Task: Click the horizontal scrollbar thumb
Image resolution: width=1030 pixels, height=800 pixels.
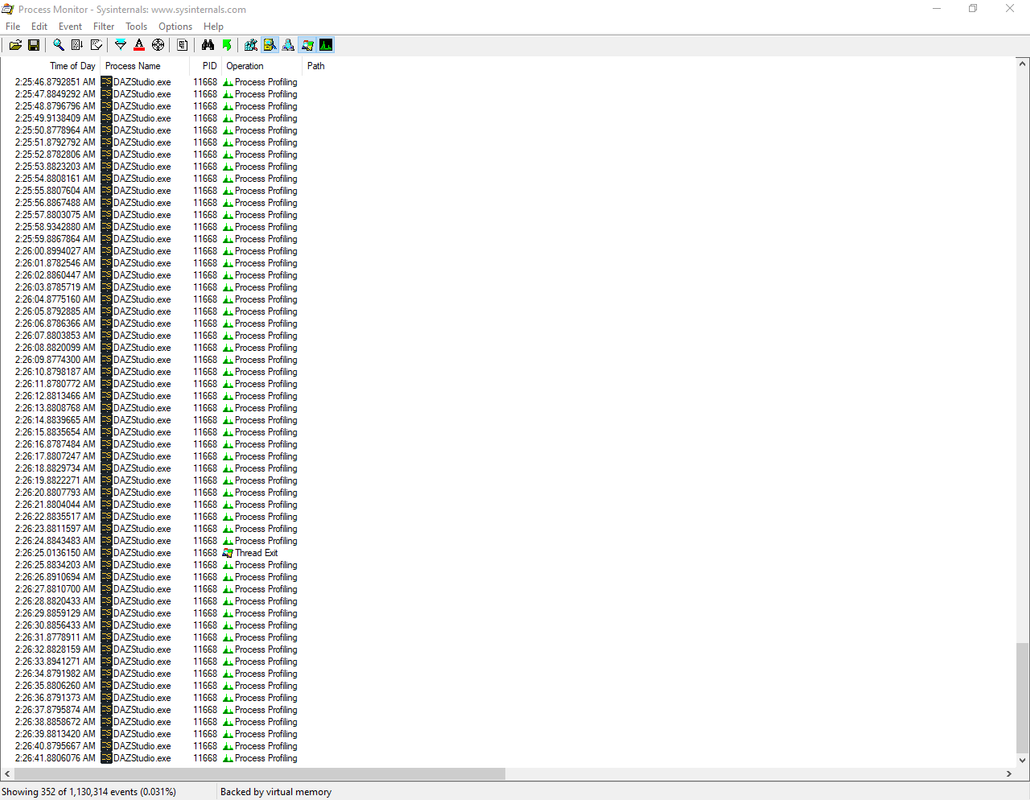Action: 259,774
